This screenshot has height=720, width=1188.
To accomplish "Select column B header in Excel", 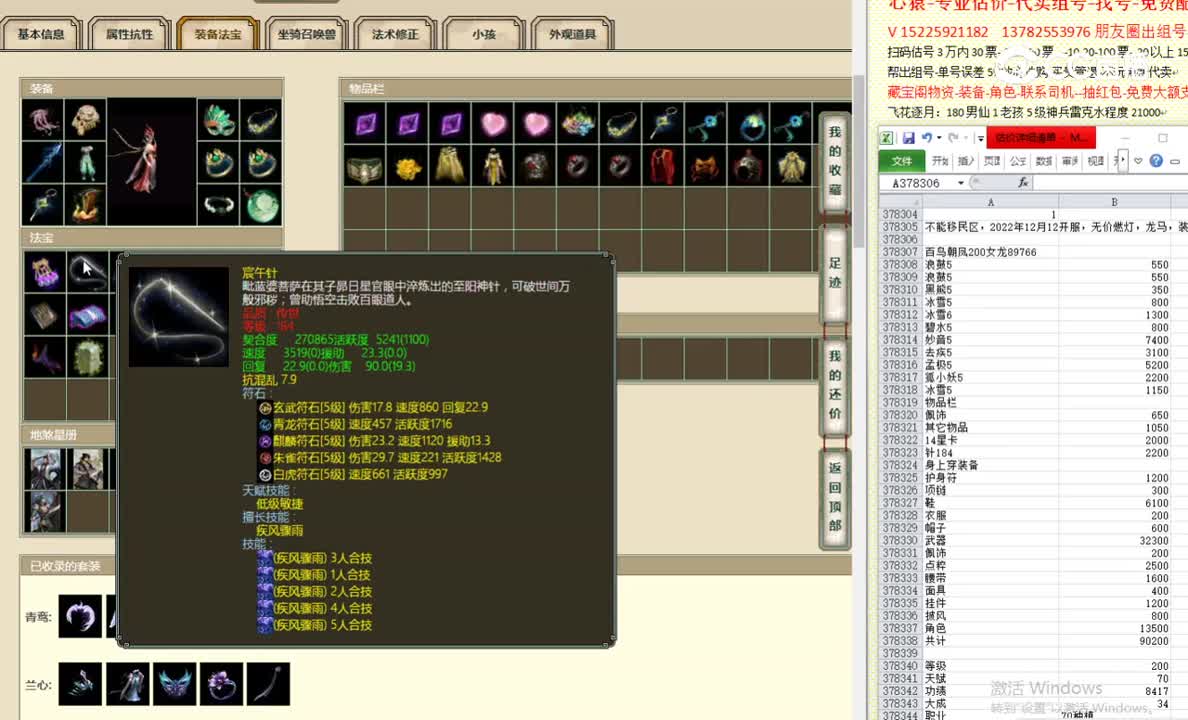I will tap(1115, 202).
